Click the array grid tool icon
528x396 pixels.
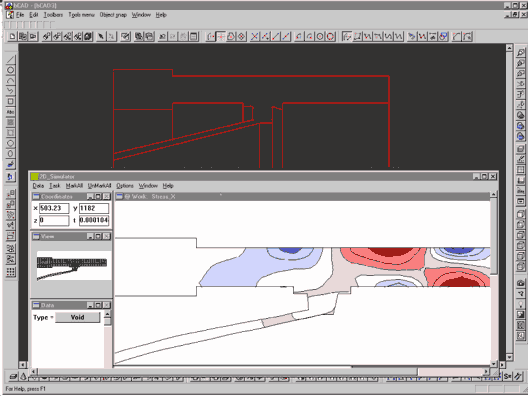coord(10,272)
